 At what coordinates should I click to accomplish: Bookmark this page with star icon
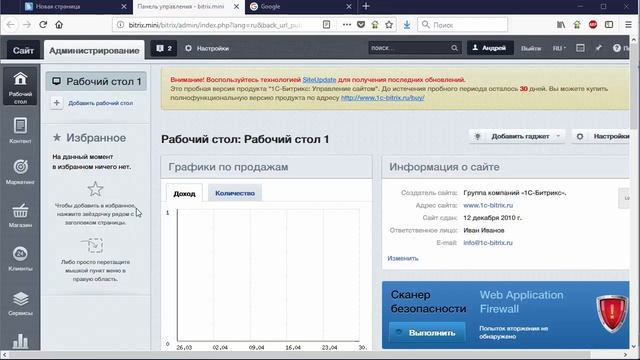pos(389,25)
